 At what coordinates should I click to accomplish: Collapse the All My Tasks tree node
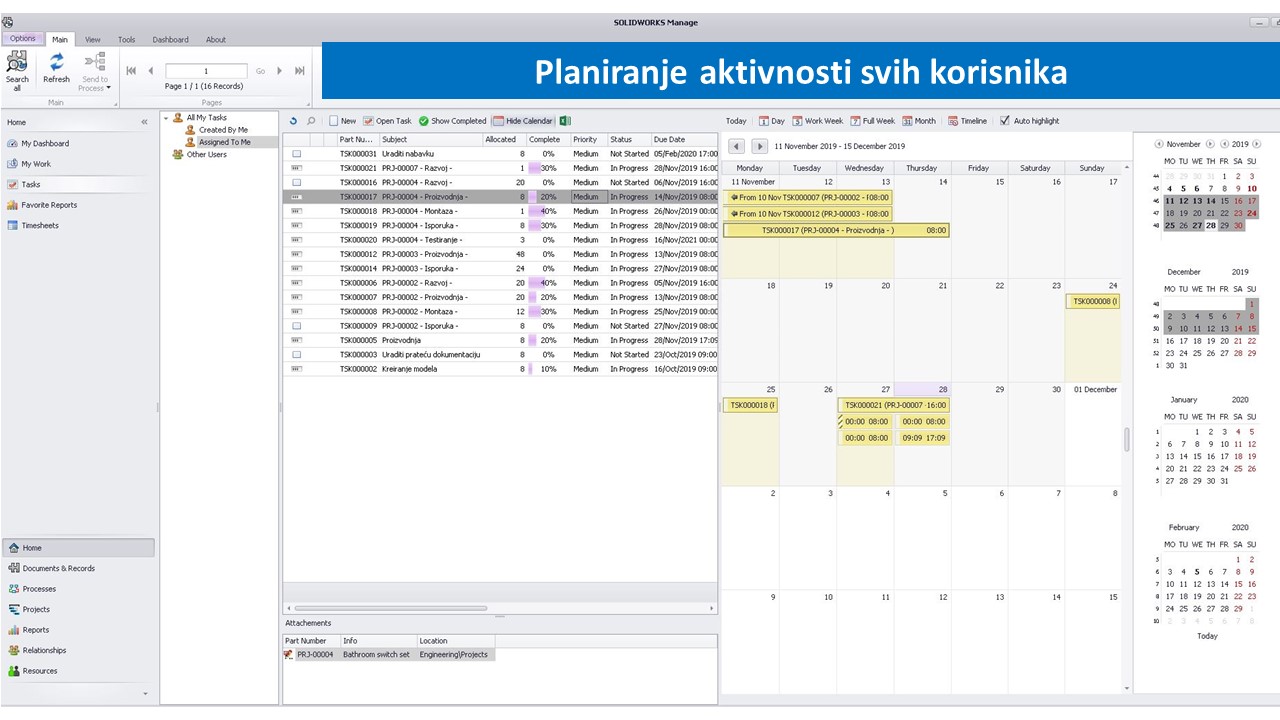167,118
